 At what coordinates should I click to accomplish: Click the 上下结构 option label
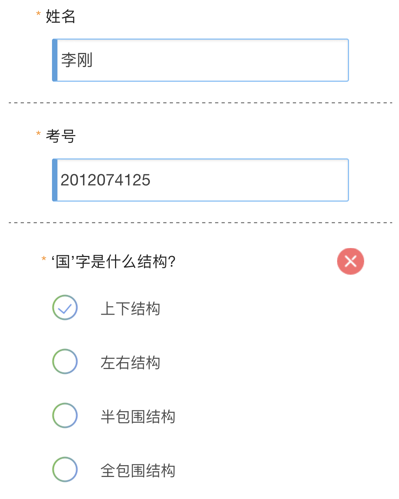tap(130, 308)
